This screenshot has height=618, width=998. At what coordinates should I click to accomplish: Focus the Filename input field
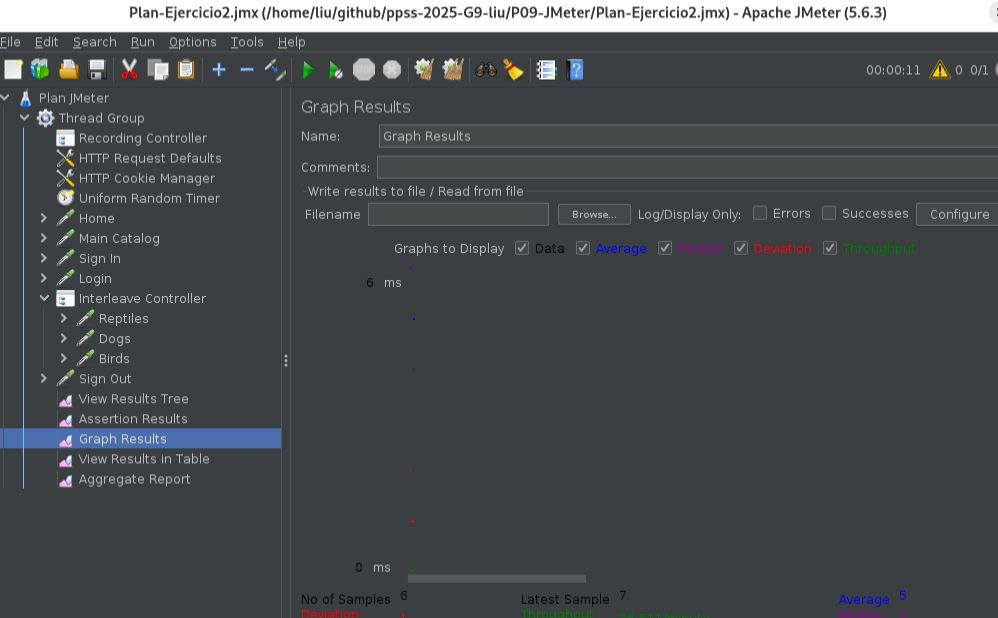(x=458, y=214)
